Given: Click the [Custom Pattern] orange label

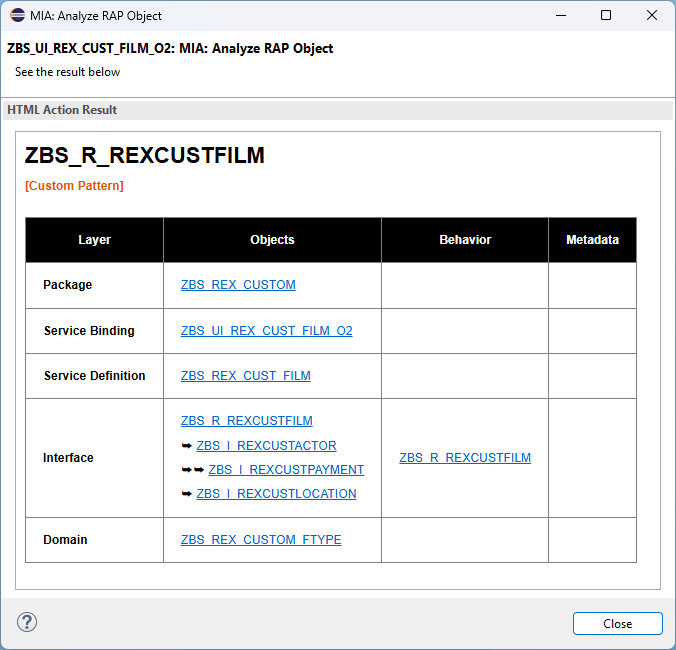Looking at the screenshot, I should click(74, 186).
